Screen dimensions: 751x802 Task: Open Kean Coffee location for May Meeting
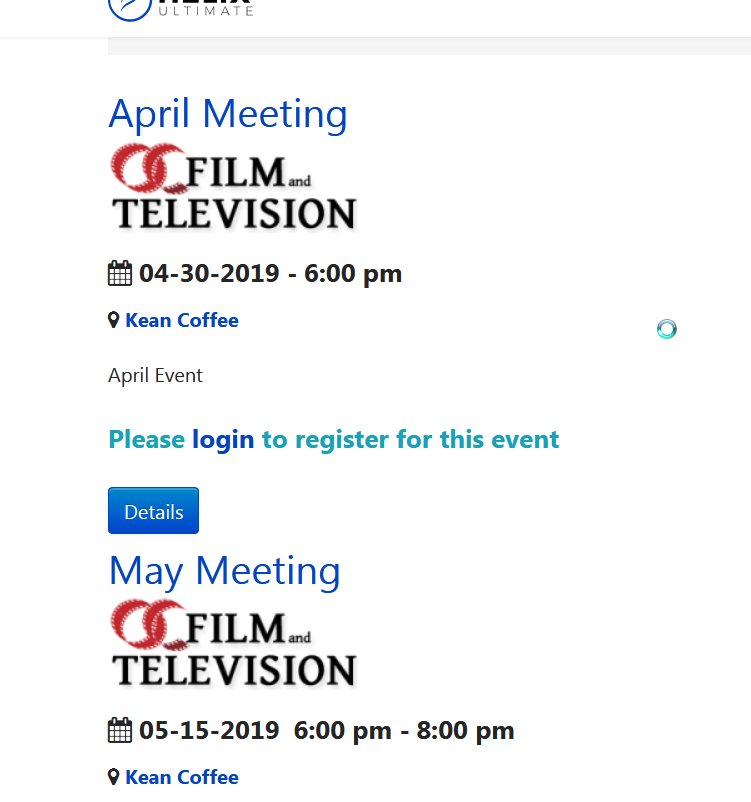pos(182,777)
